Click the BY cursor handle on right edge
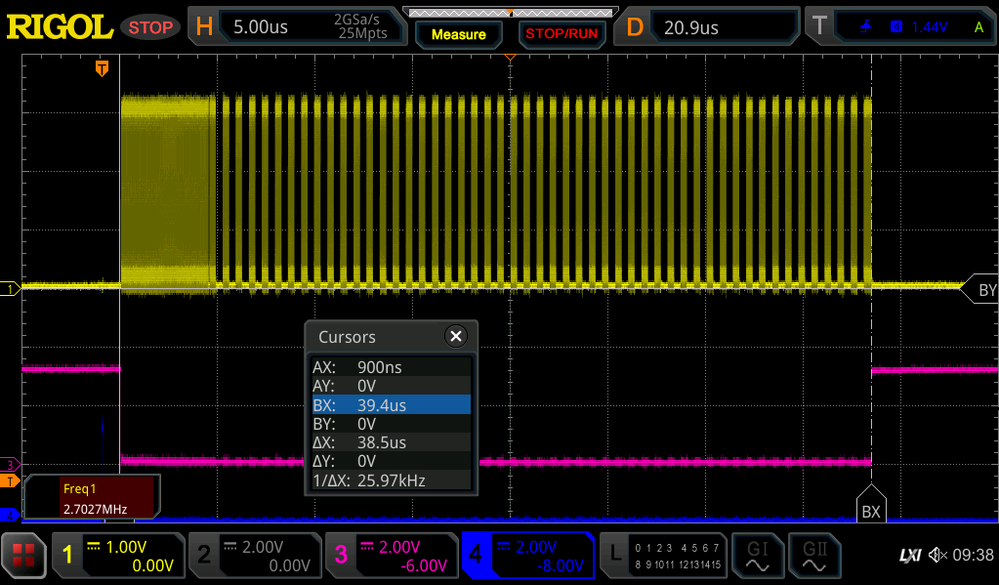This screenshot has height=585, width=999. tap(980, 289)
